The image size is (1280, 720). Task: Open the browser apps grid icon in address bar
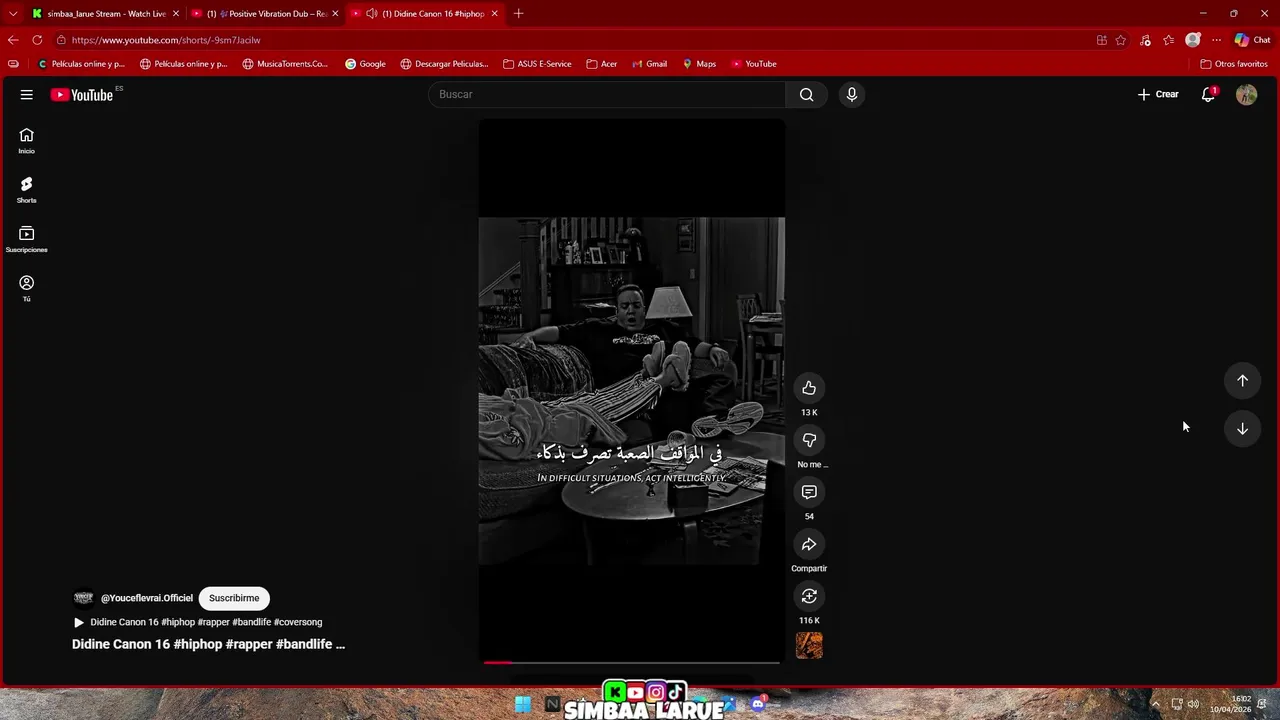pyautogui.click(x=1102, y=40)
